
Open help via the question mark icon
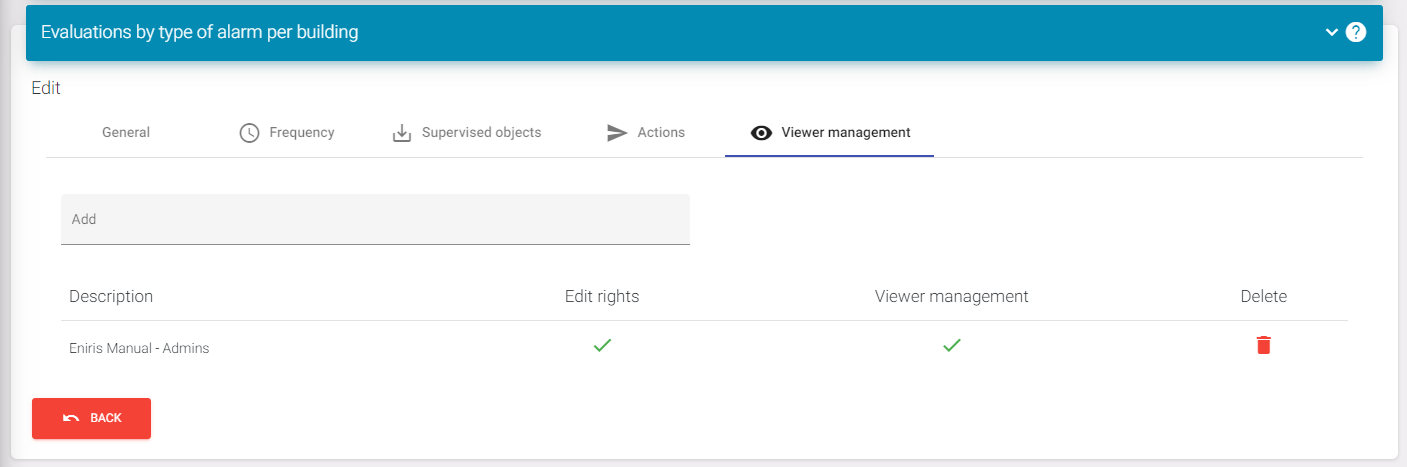pyautogui.click(x=1356, y=32)
